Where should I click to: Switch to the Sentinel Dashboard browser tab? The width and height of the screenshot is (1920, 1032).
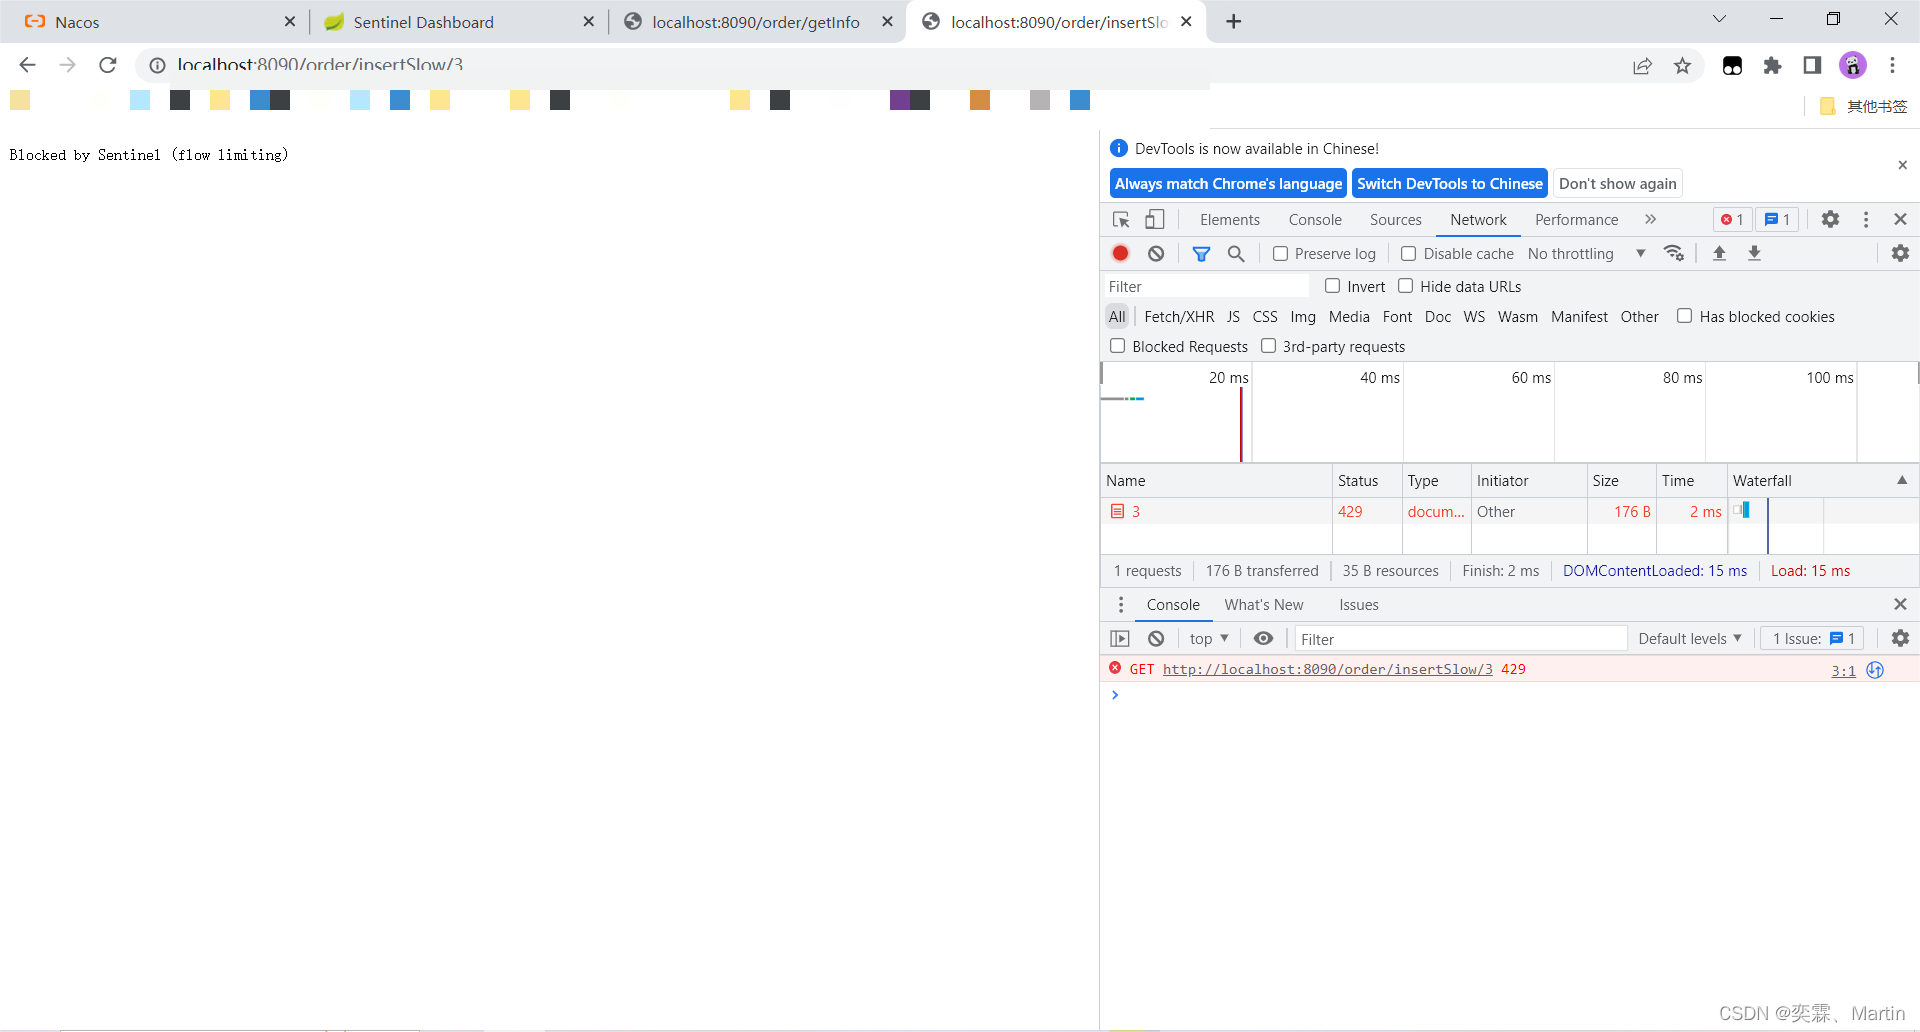423,22
